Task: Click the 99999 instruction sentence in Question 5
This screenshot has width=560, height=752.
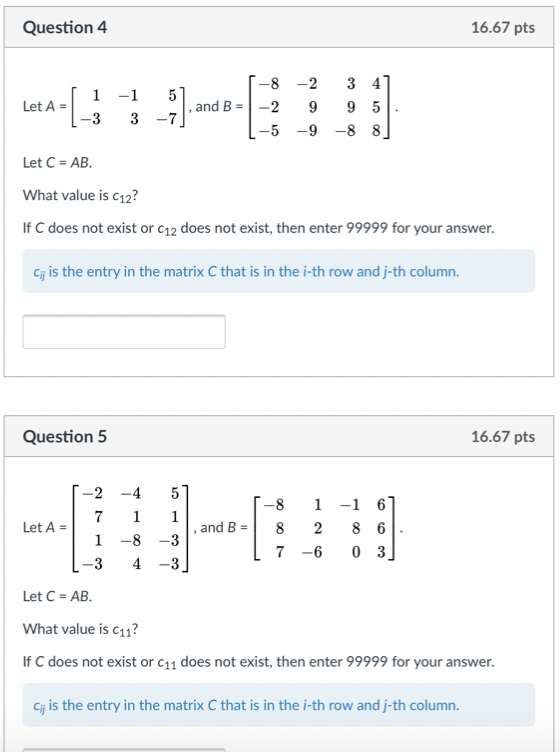Action: (x=258, y=662)
